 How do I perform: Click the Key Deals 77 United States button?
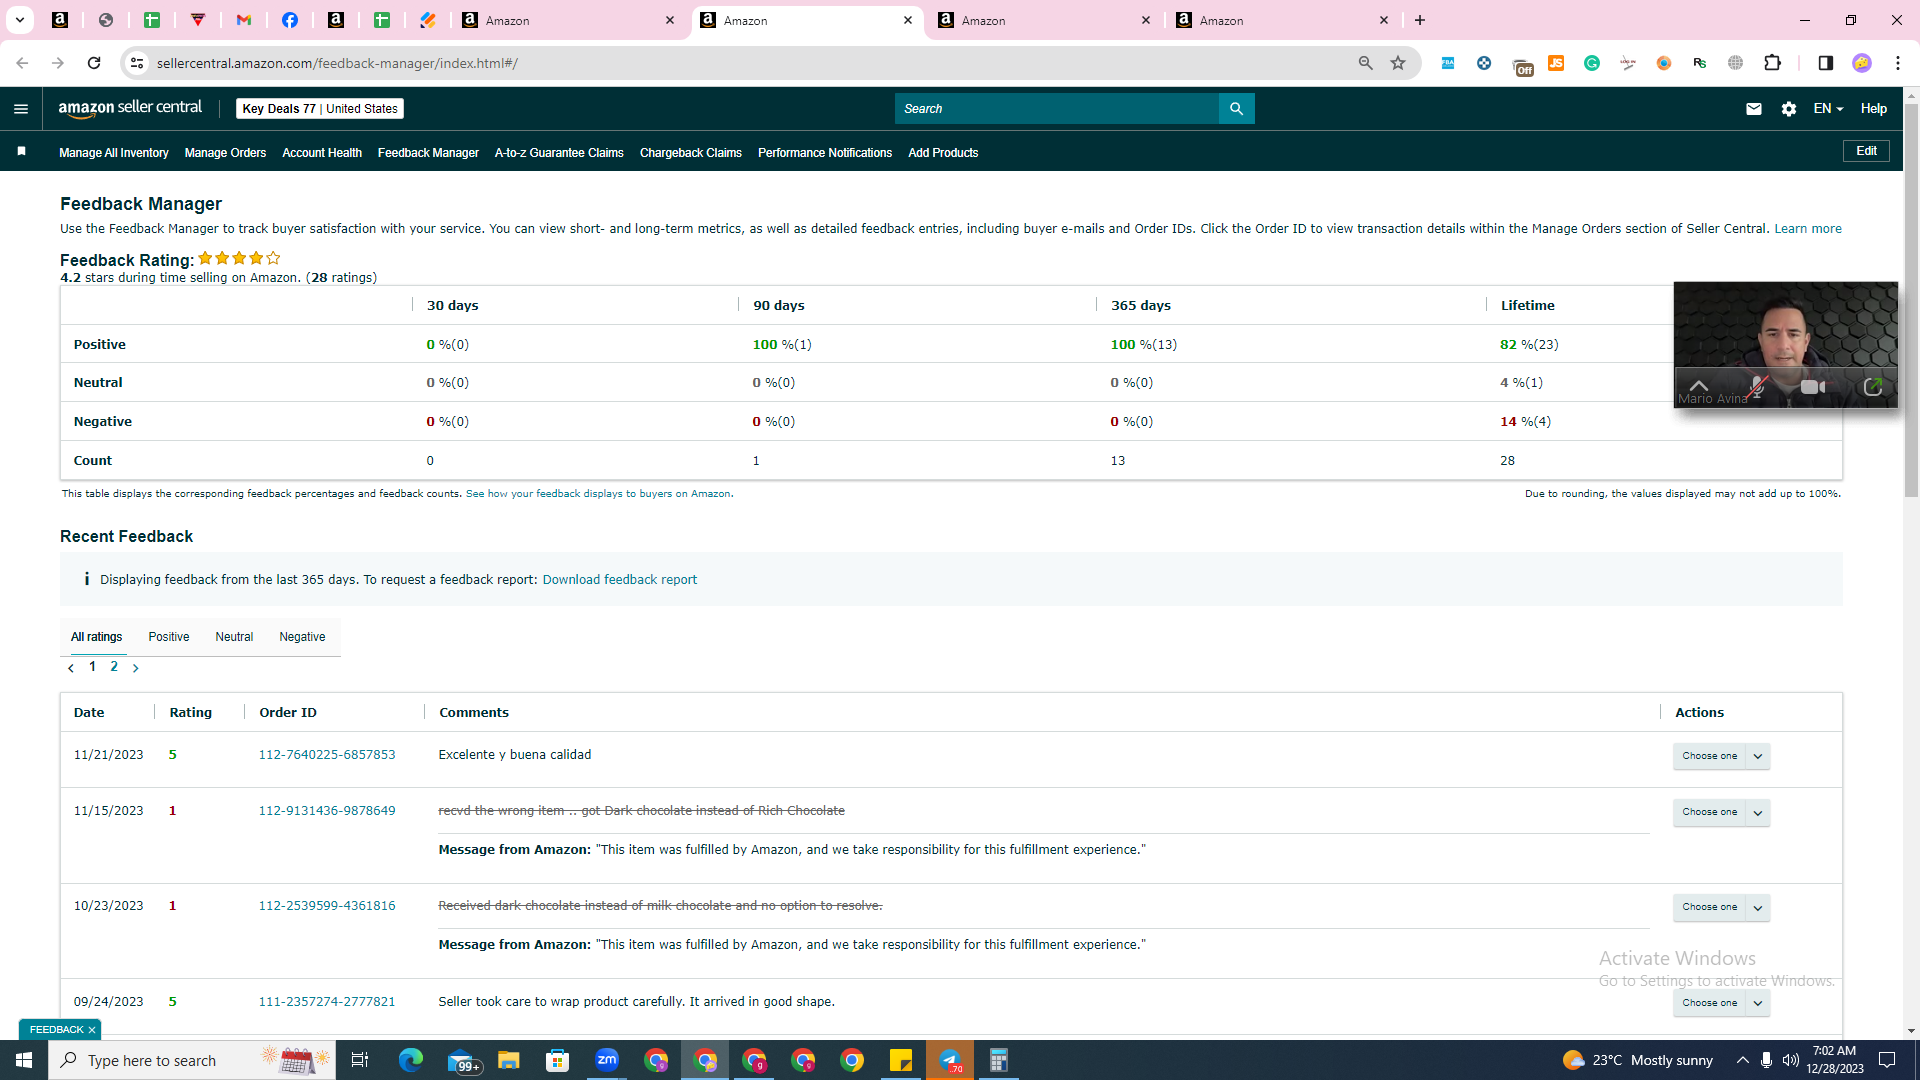[320, 109]
